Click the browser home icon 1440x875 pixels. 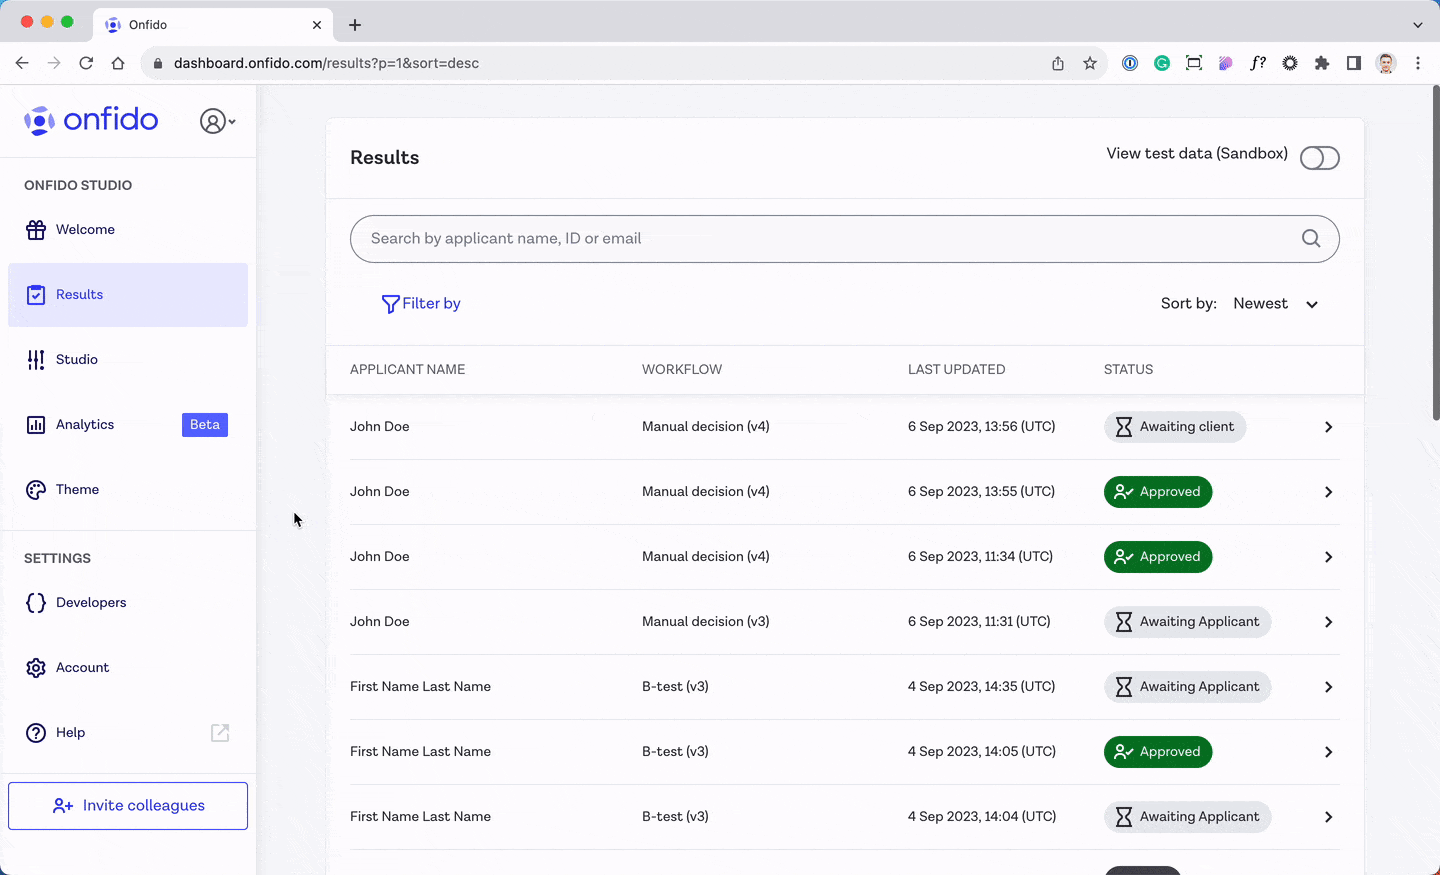tap(118, 63)
